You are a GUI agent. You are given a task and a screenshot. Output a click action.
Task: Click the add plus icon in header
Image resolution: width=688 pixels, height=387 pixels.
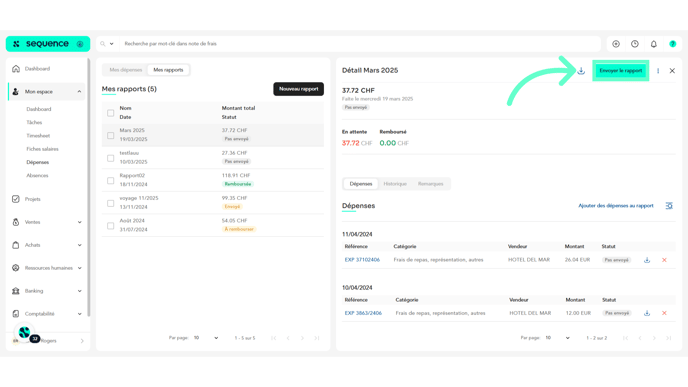pos(616,44)
